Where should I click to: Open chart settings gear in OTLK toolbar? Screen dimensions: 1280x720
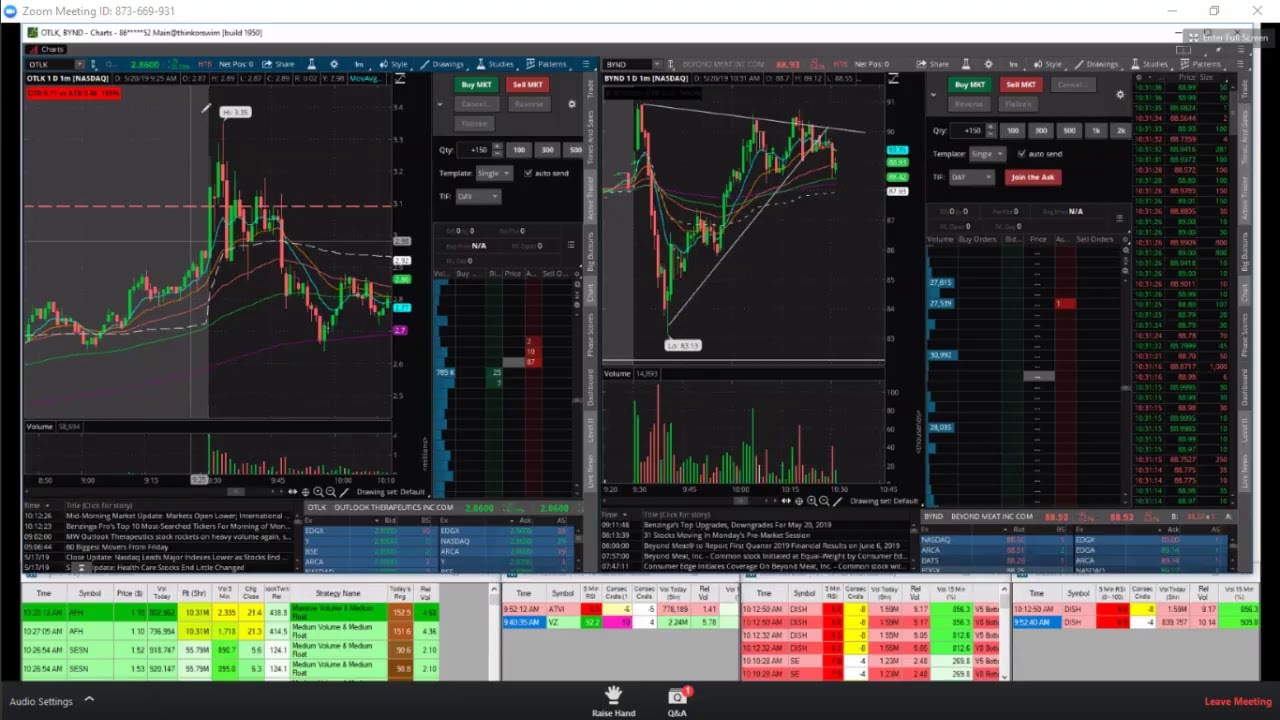pyautogui.click(x=334, y=64)
